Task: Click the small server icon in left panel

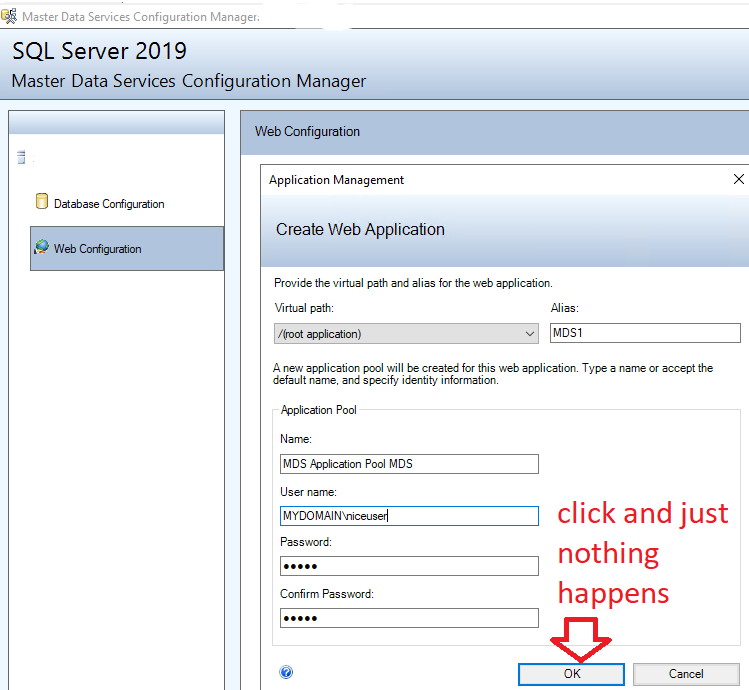Action: pos(21,157)
